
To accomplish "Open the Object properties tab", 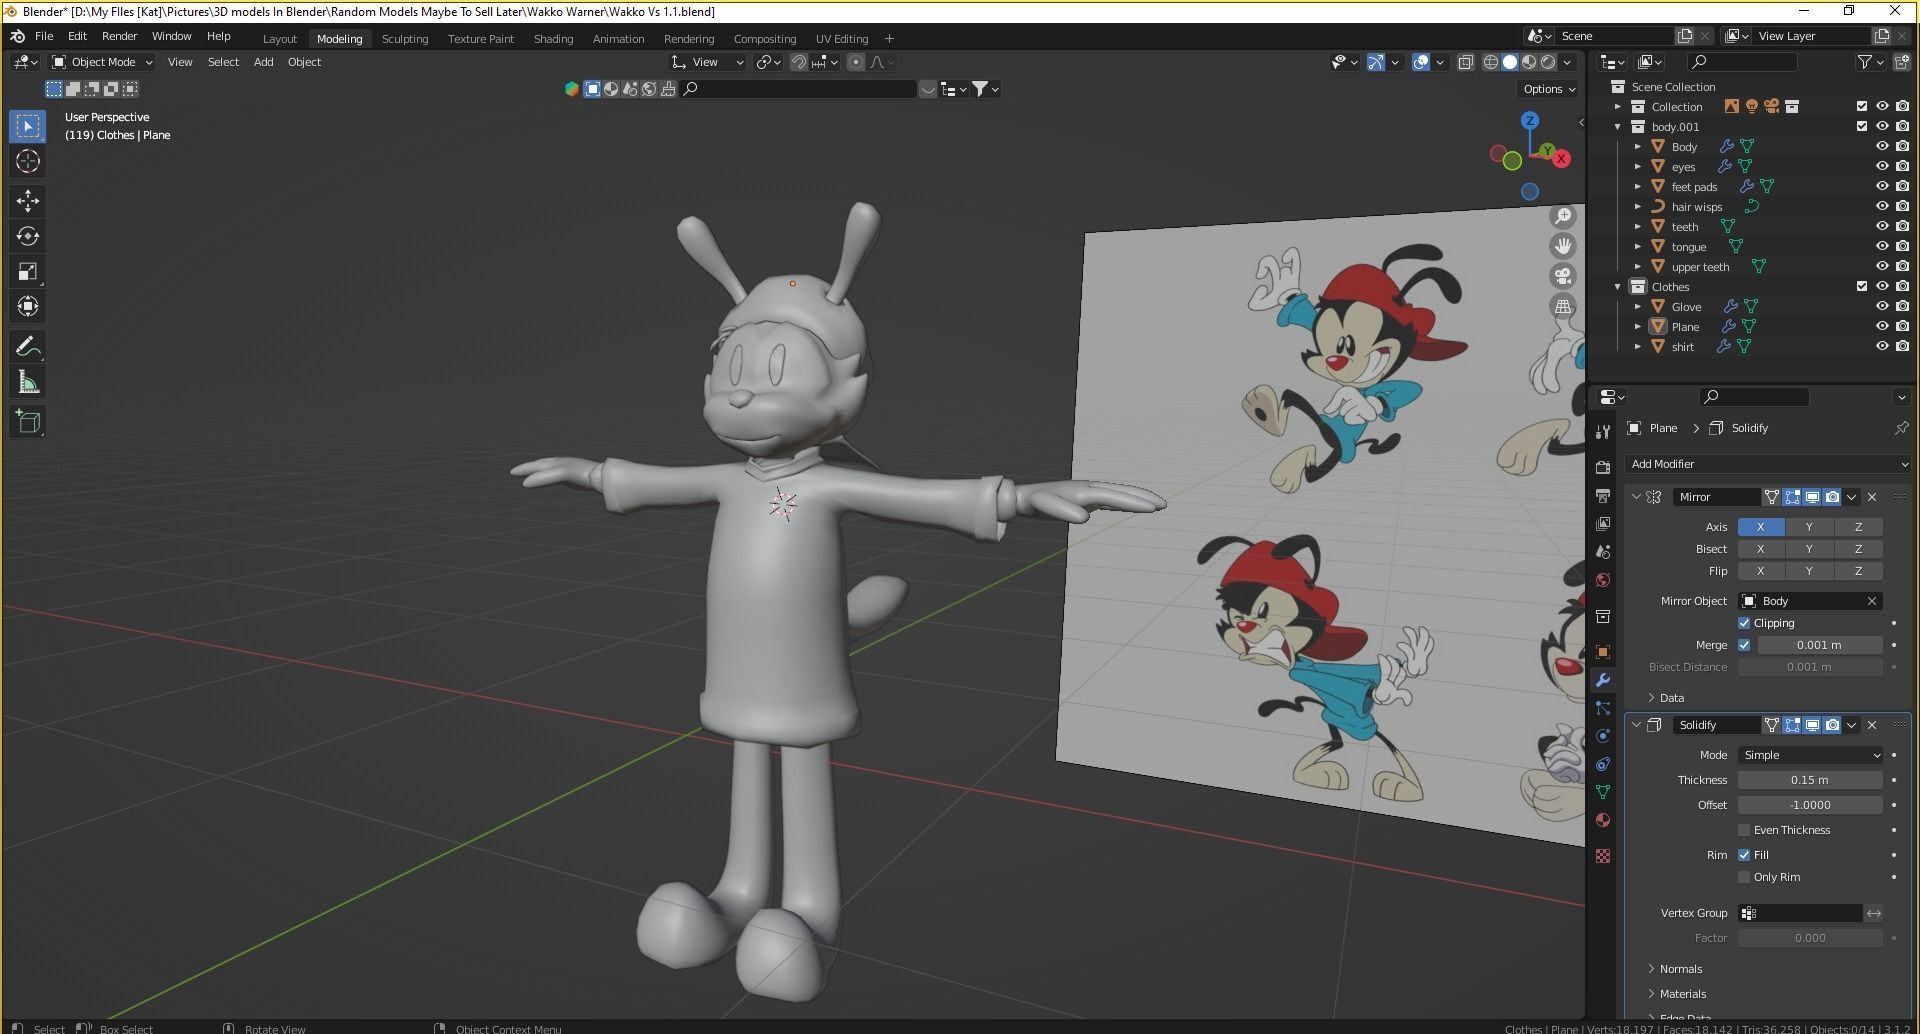I will click(x=1603, y=652).
